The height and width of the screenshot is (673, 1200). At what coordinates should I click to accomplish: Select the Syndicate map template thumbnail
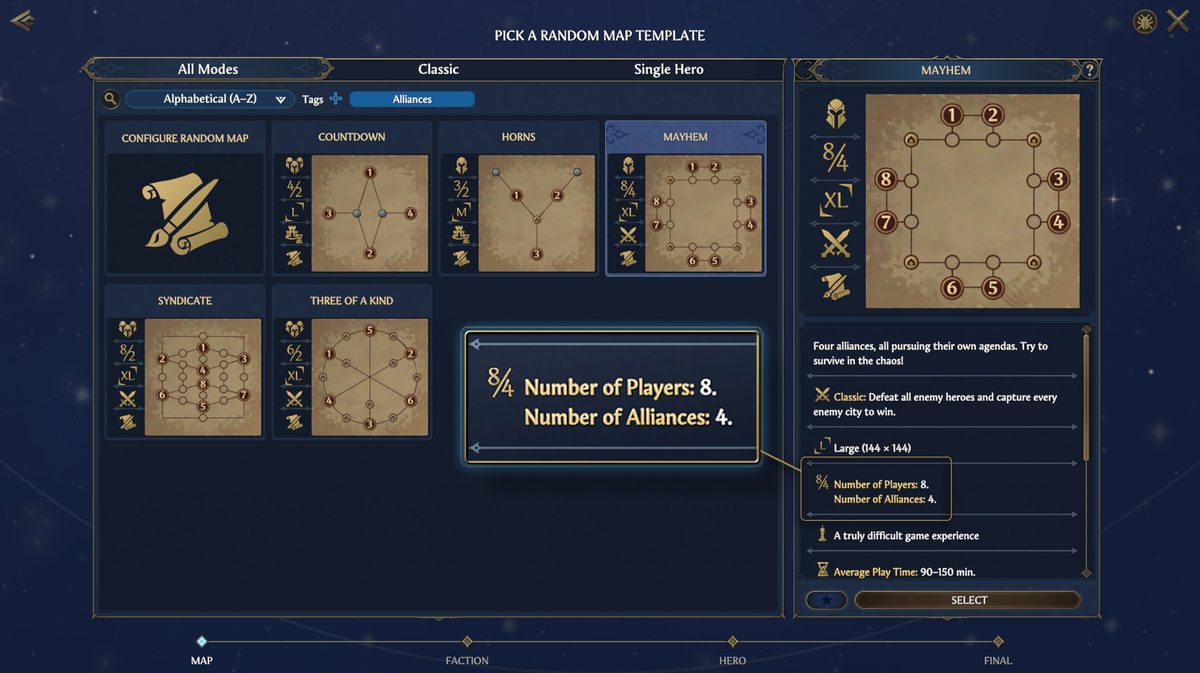pos(203,377)
